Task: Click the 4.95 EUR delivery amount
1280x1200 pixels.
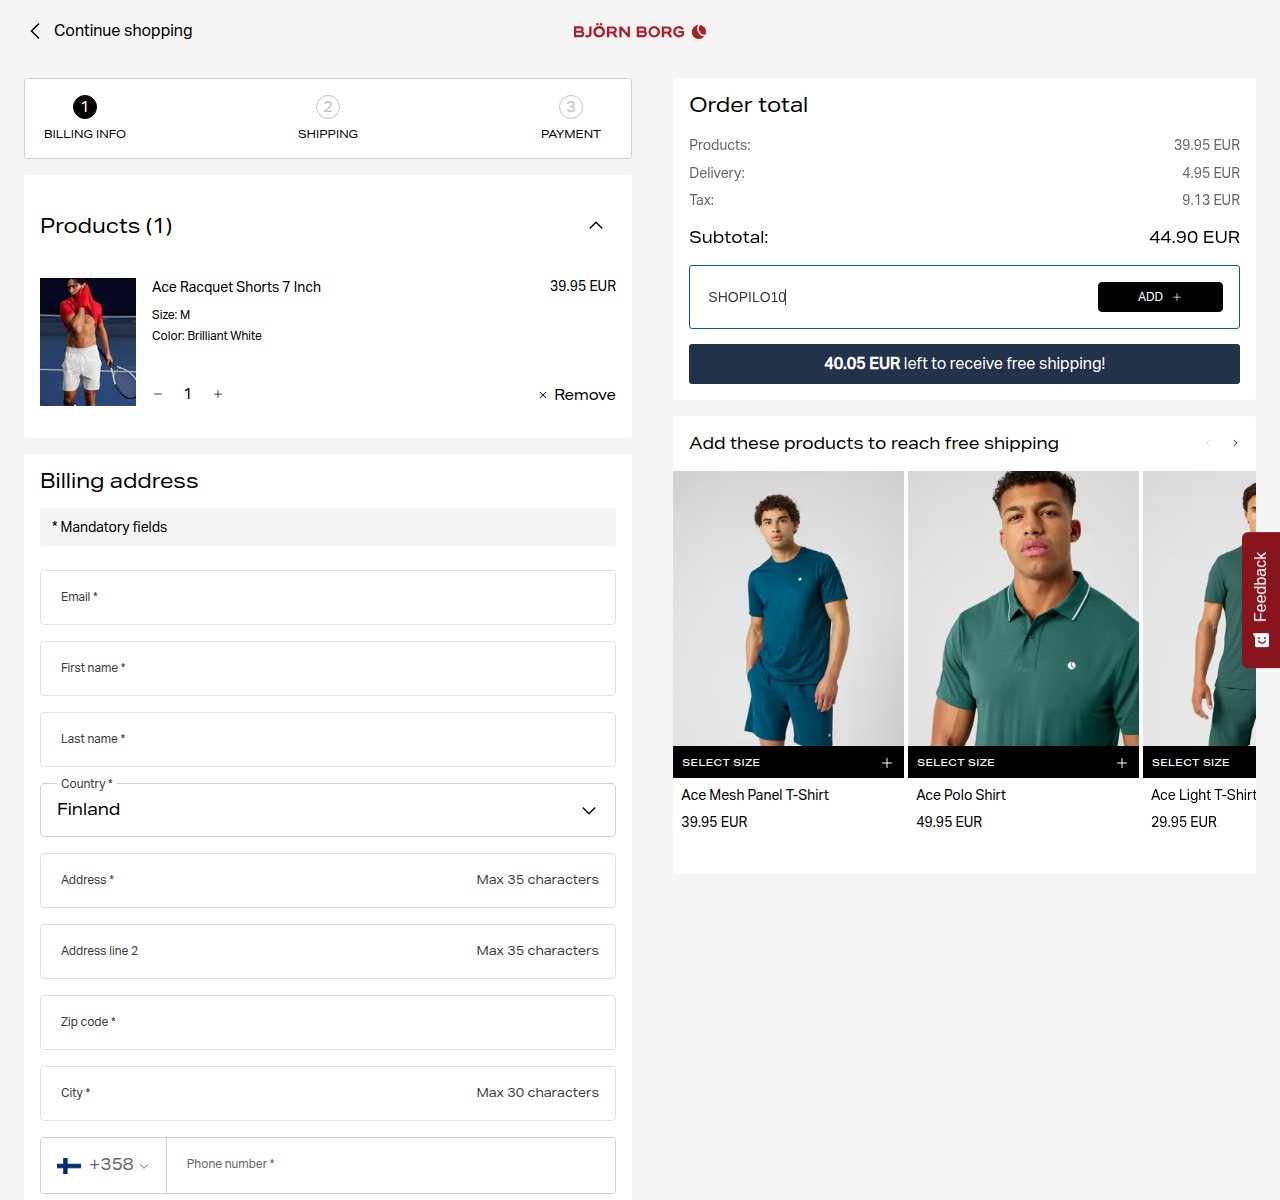Action: [1211, 173]
